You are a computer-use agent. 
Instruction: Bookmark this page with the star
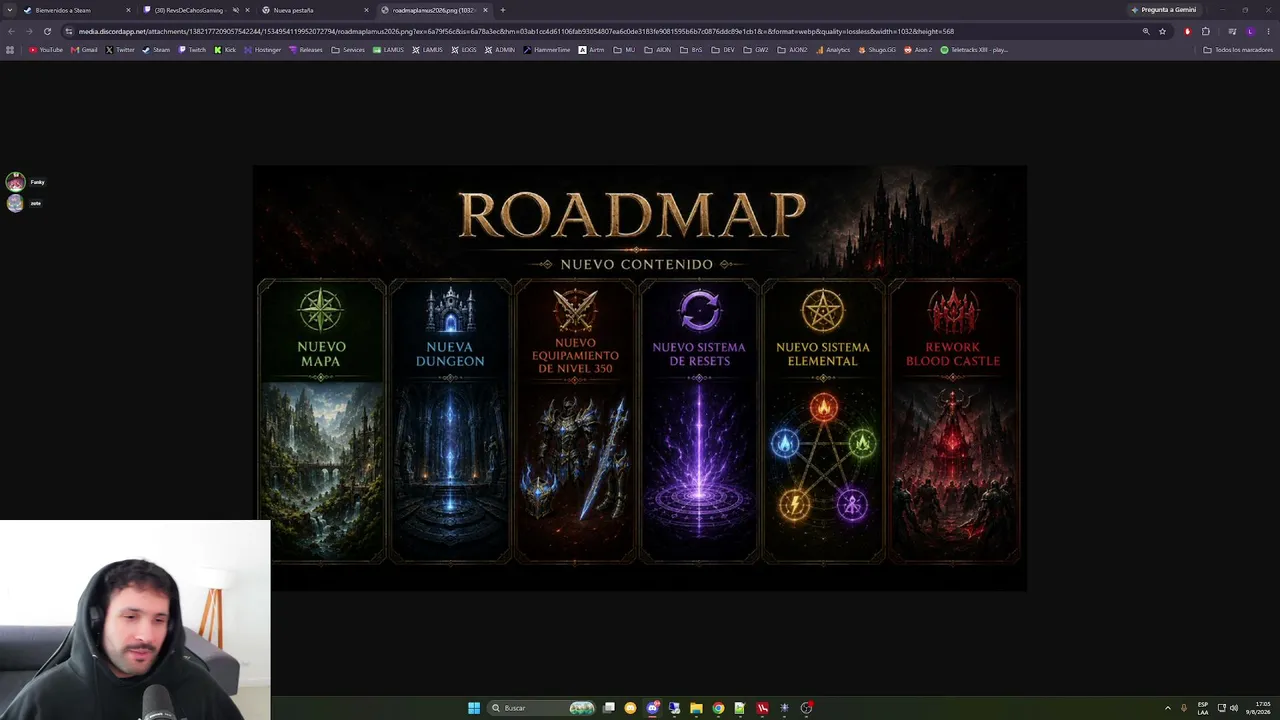click(x=1162, y=31)
